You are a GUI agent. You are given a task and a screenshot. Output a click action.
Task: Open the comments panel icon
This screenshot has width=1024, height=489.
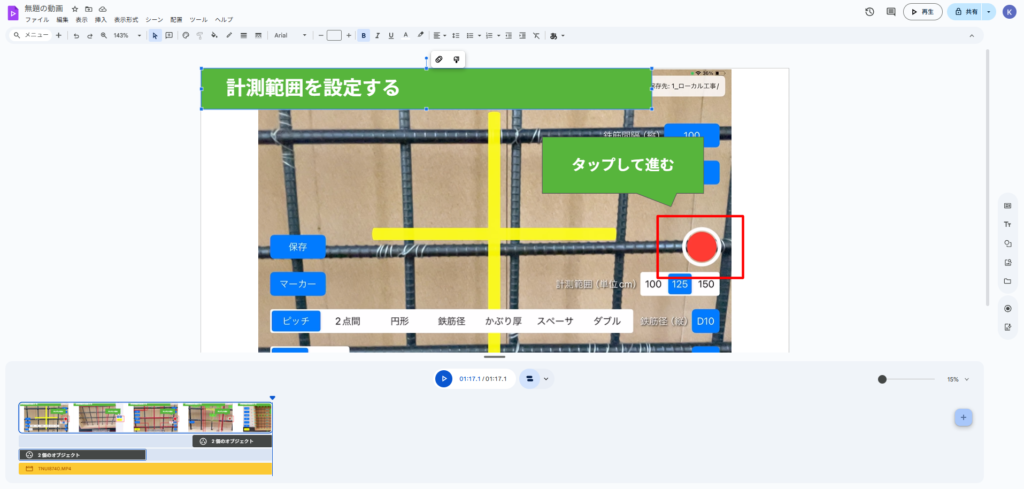[x=890, y=11]
